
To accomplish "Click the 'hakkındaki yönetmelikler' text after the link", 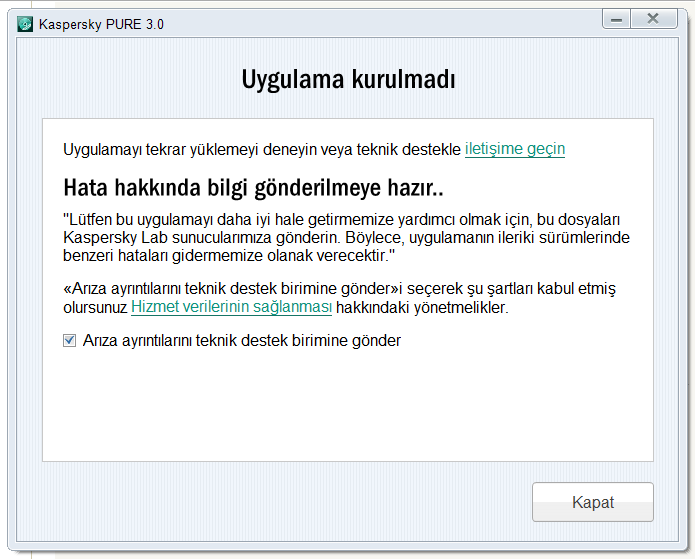I will pos(422,307).
